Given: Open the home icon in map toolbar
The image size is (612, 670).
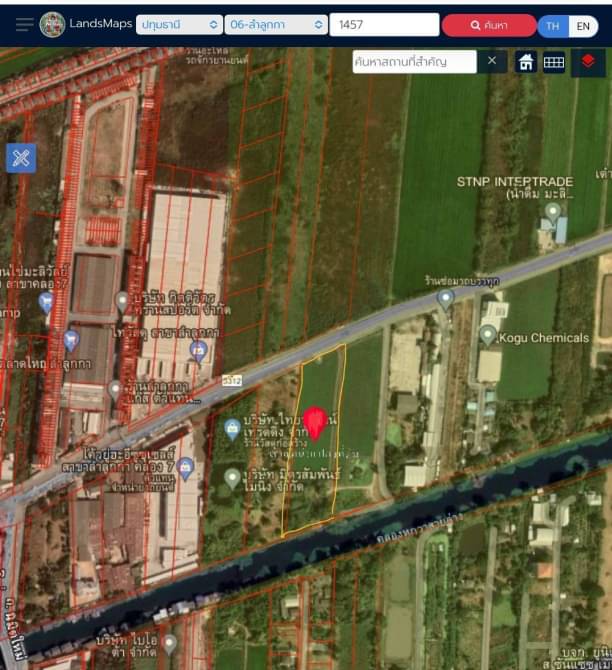Looking at the screenshot, I should [x=526, y=62].
